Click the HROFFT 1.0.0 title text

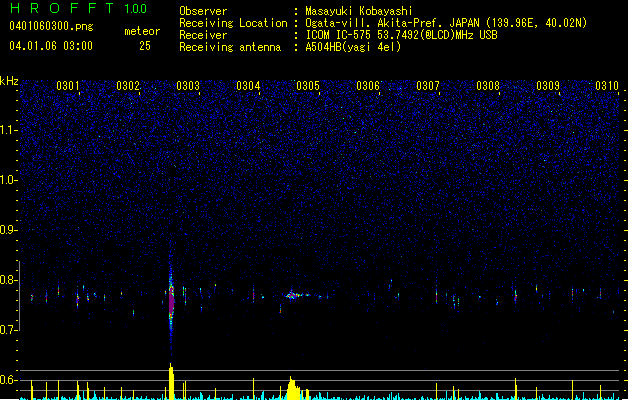tap(78, 8)
